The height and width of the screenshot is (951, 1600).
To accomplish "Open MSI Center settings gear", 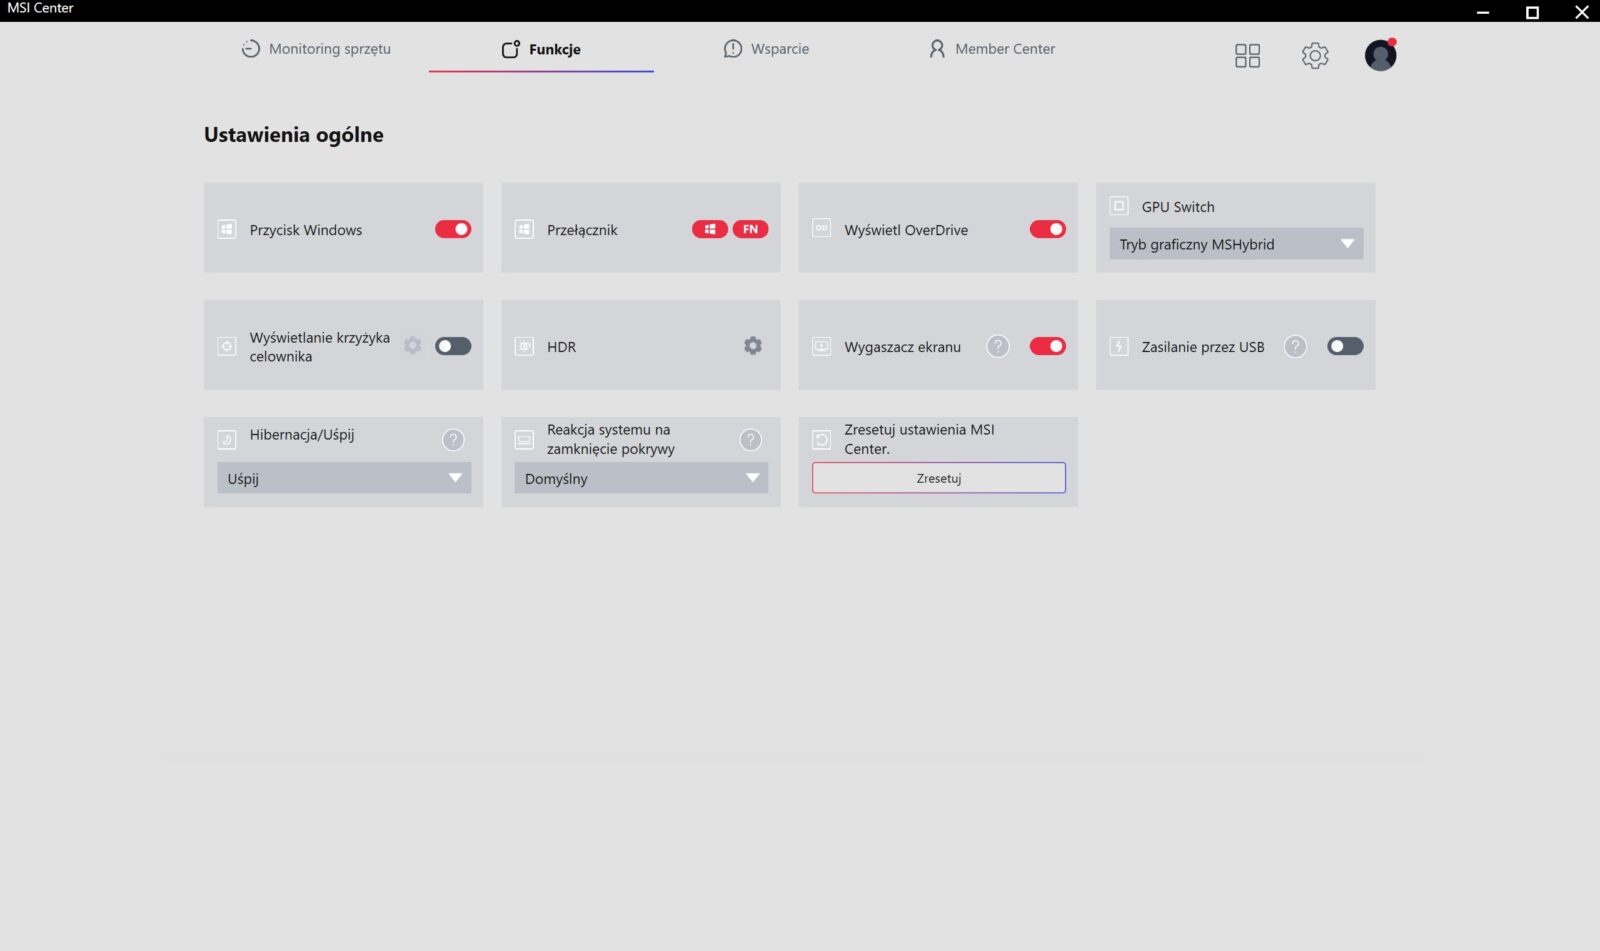I will coord(1315,56).
